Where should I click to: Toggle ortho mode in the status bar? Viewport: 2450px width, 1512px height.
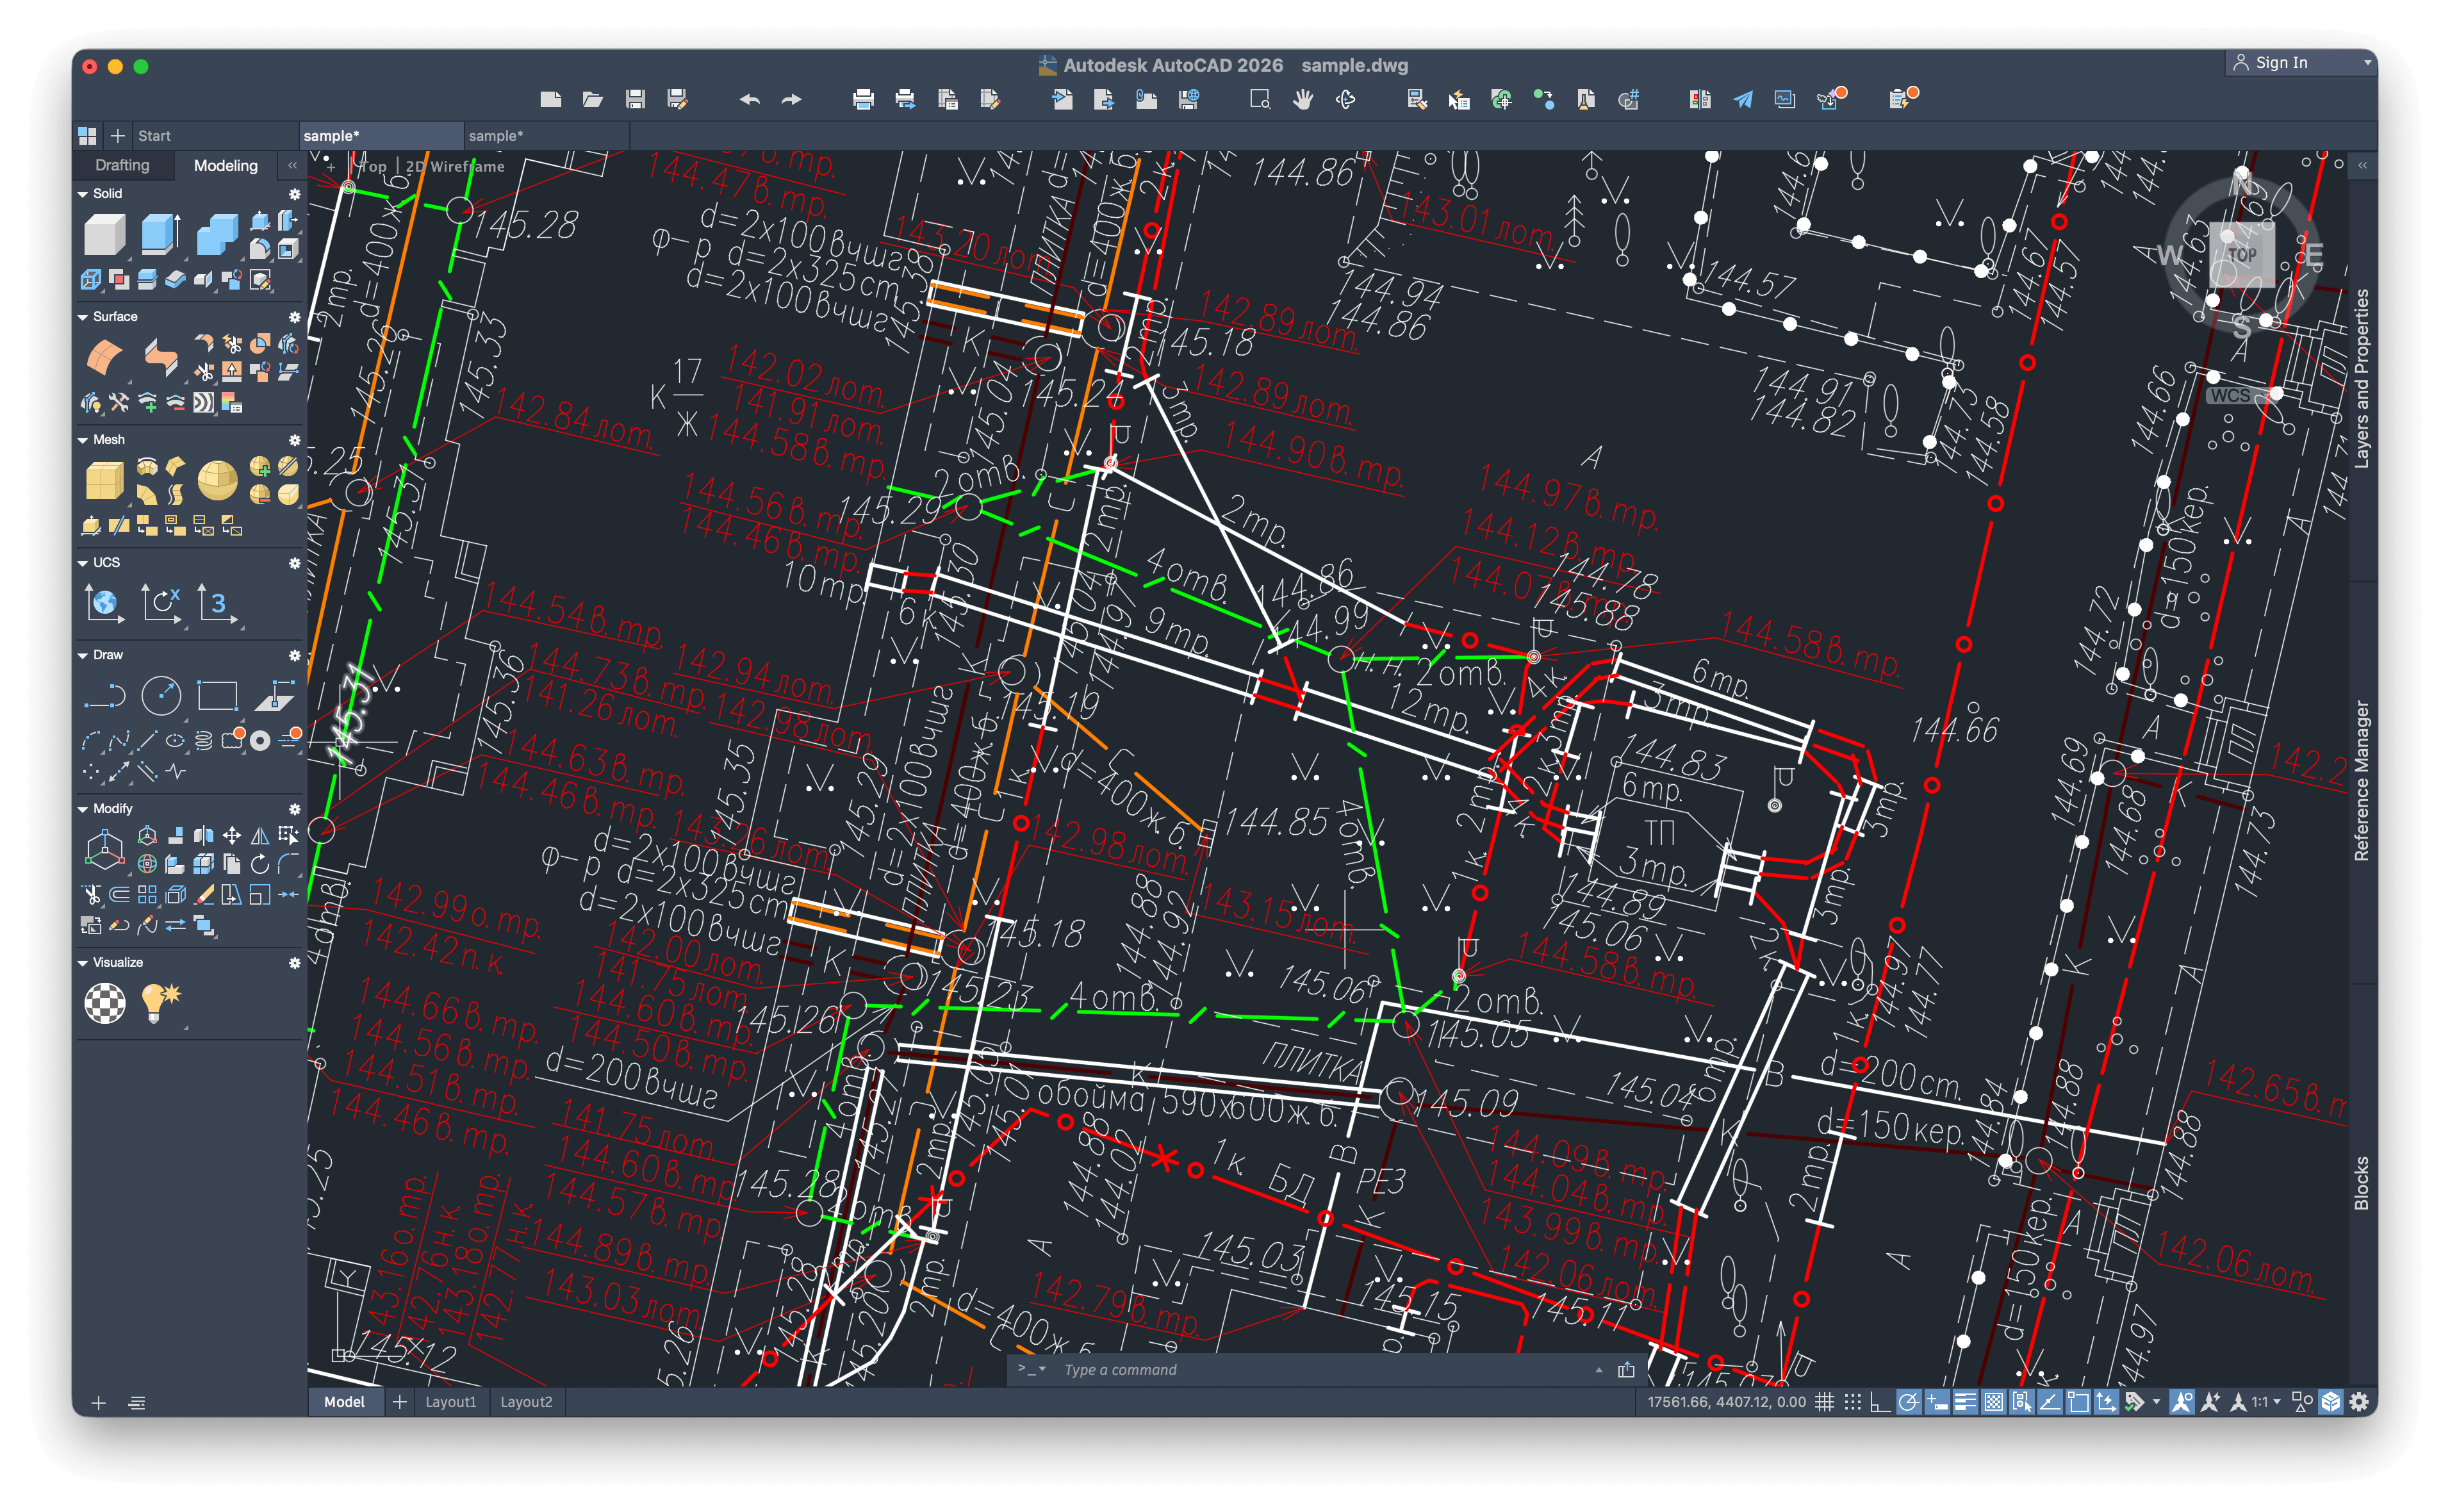pos(1880,1402)
